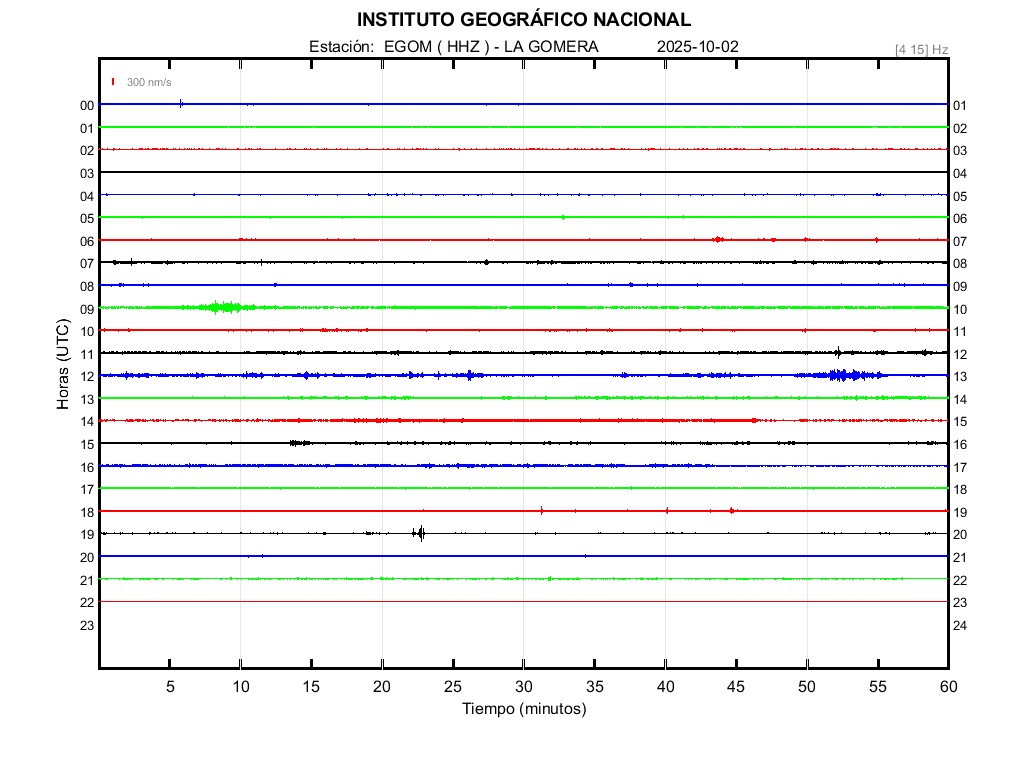Screen dimensions: 1024x768
Task: Click the INSTITUTO GEOGRÁFICO NACIONAL title
Action: [523, 20]
